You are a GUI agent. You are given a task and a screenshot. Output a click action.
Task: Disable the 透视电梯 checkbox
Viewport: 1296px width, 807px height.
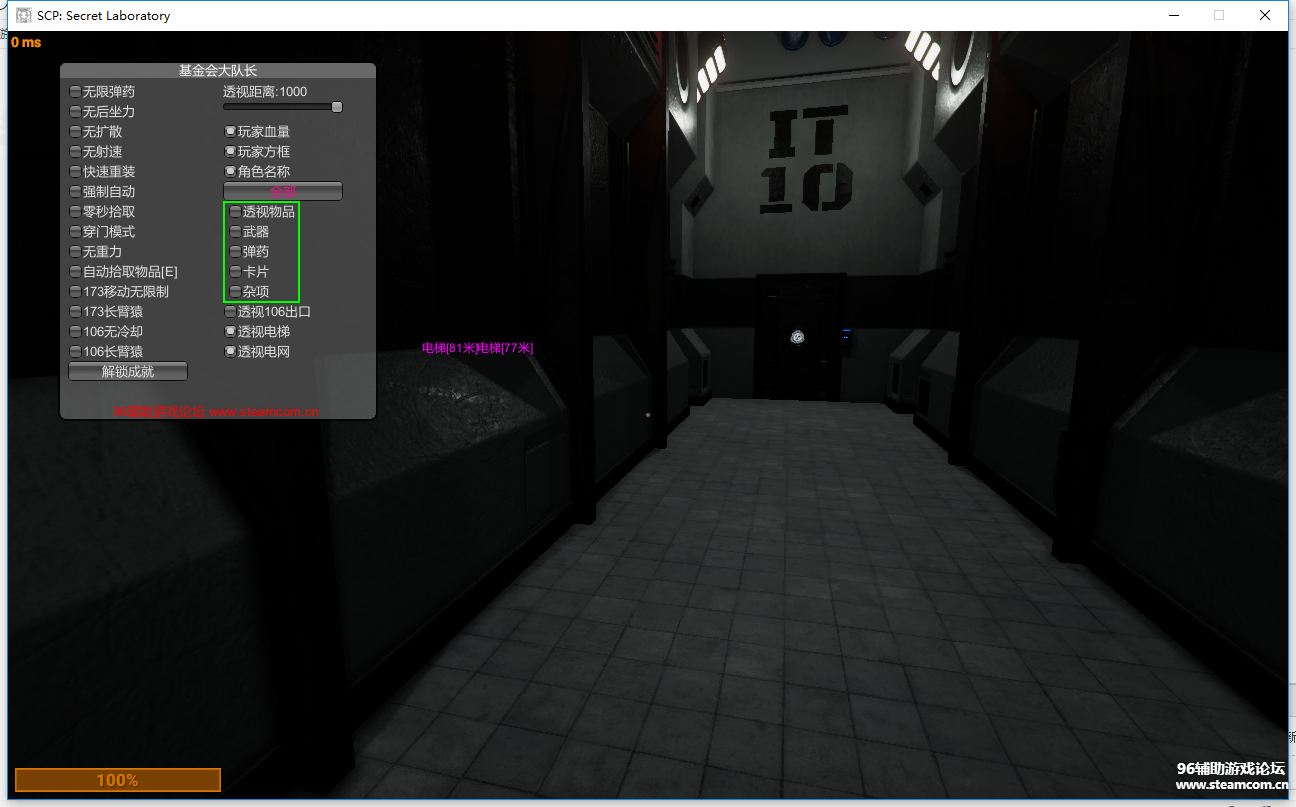click(x=230, y=332)
